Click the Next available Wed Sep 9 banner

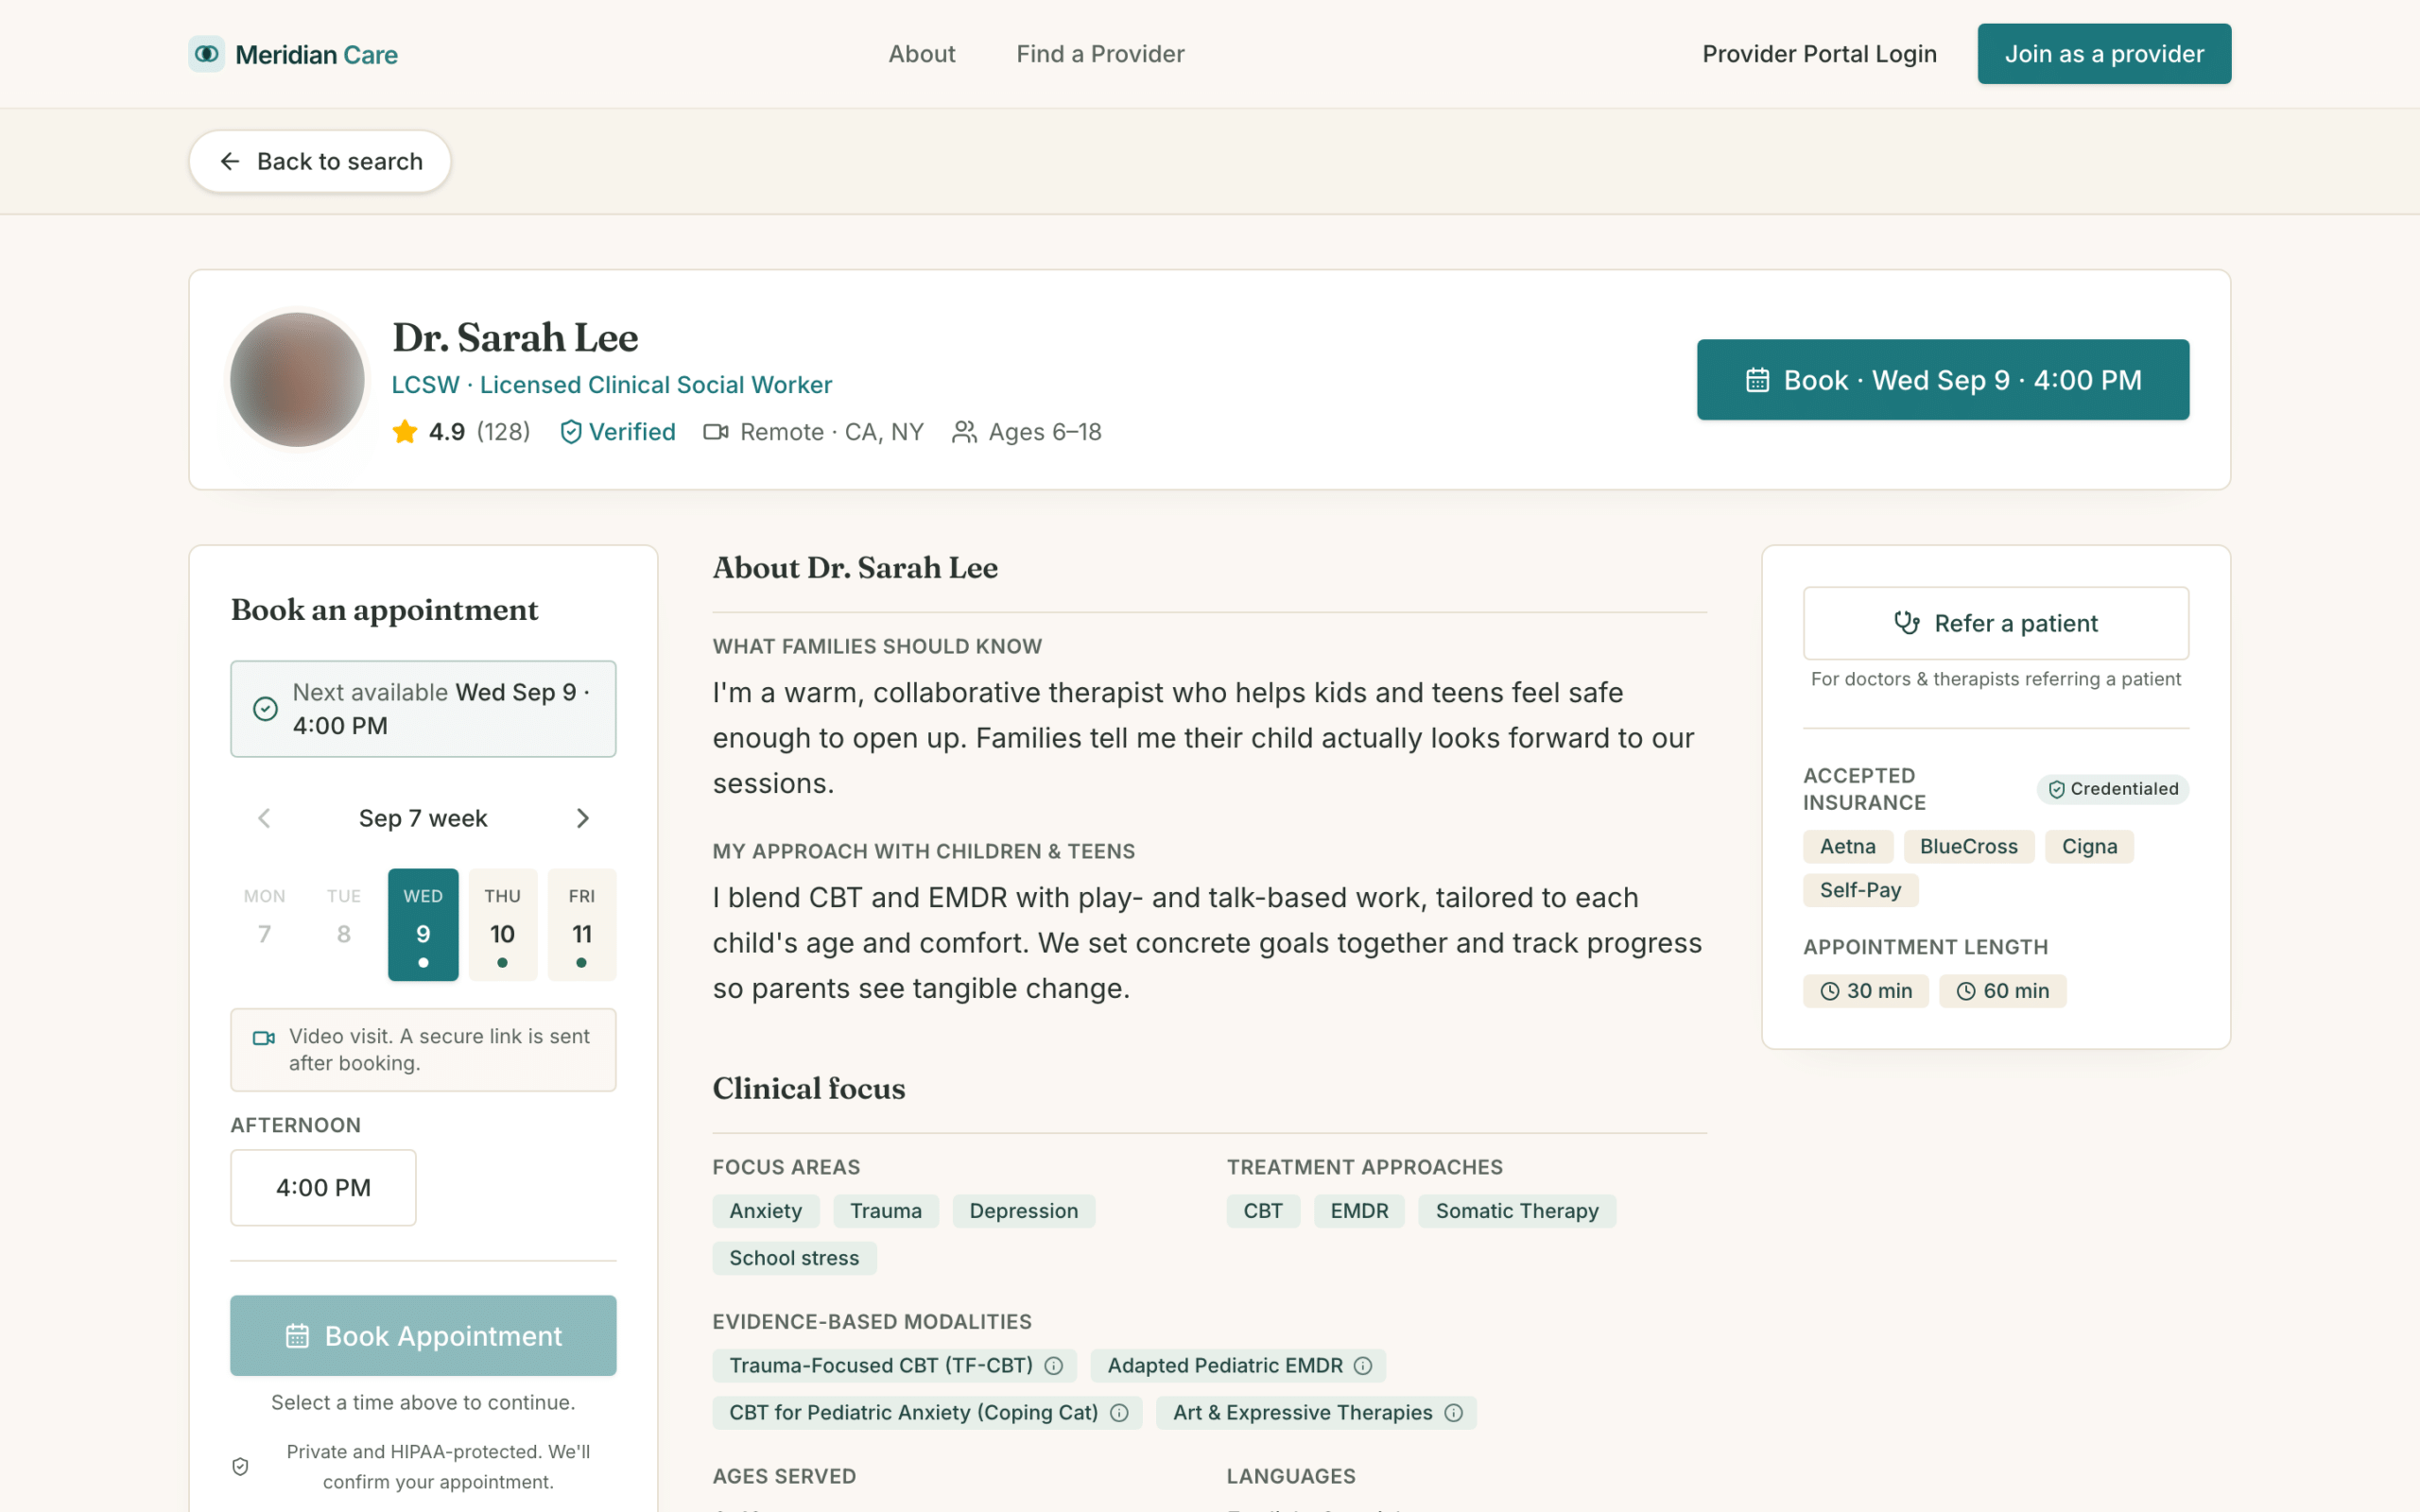[423, 709]
